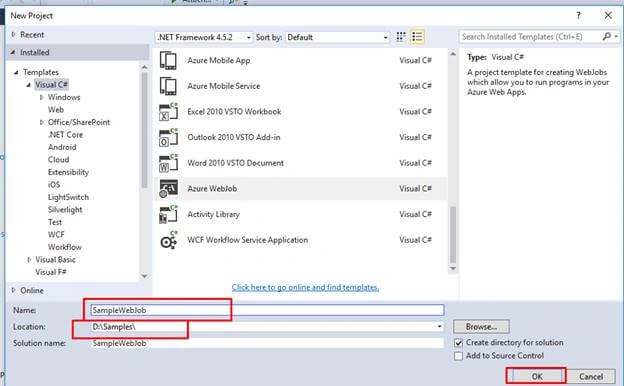This screenshot has width=624, height=386.
Task: Select the Word 2010 VSTO Document row text
Action: click(236, 163)
